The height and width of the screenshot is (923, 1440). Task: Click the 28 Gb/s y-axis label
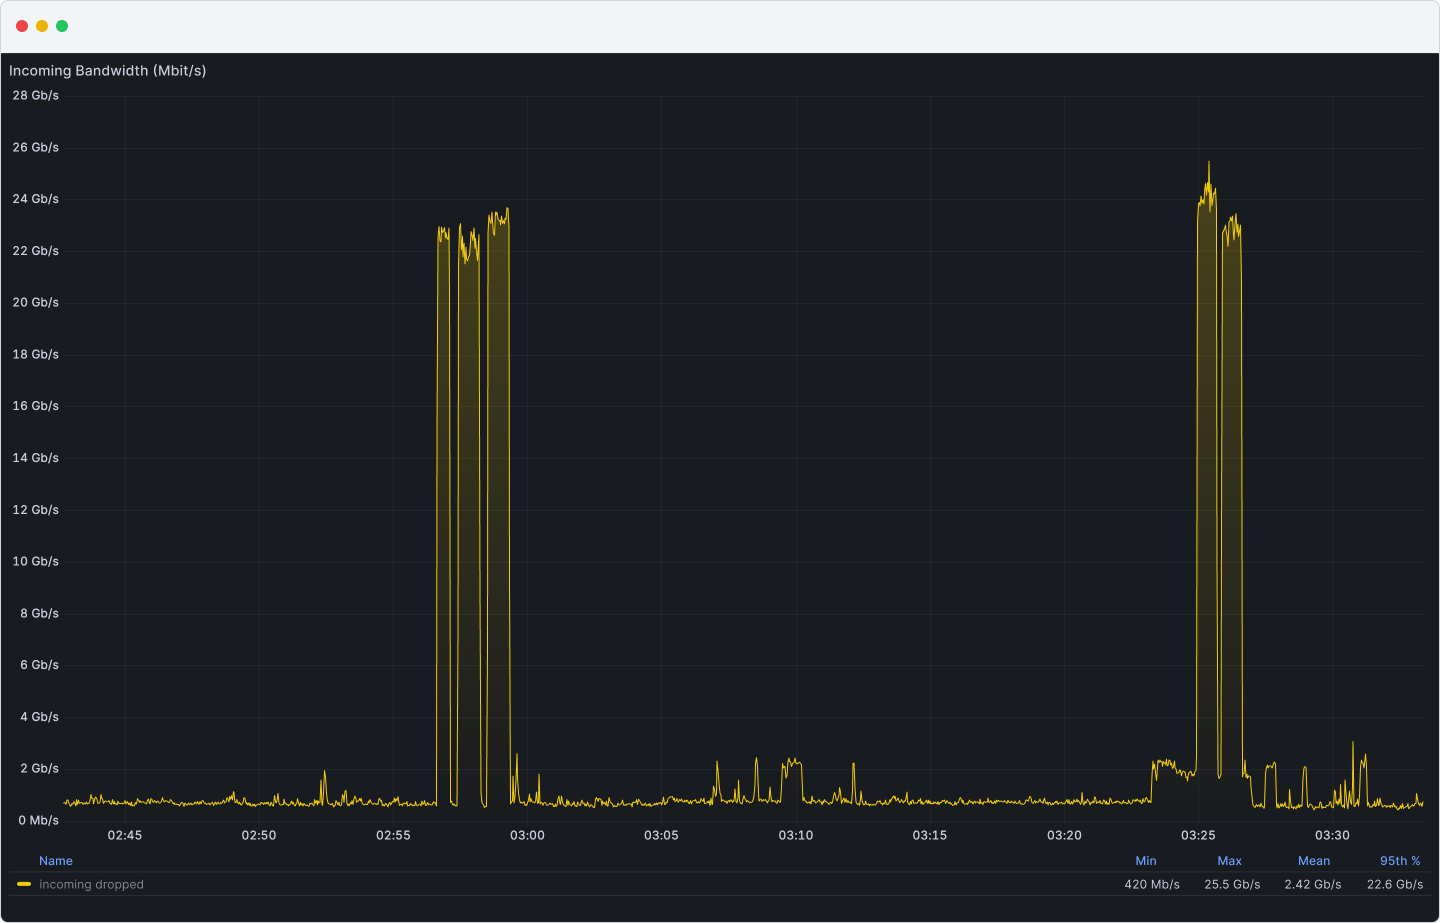click(x=36, y=96)
